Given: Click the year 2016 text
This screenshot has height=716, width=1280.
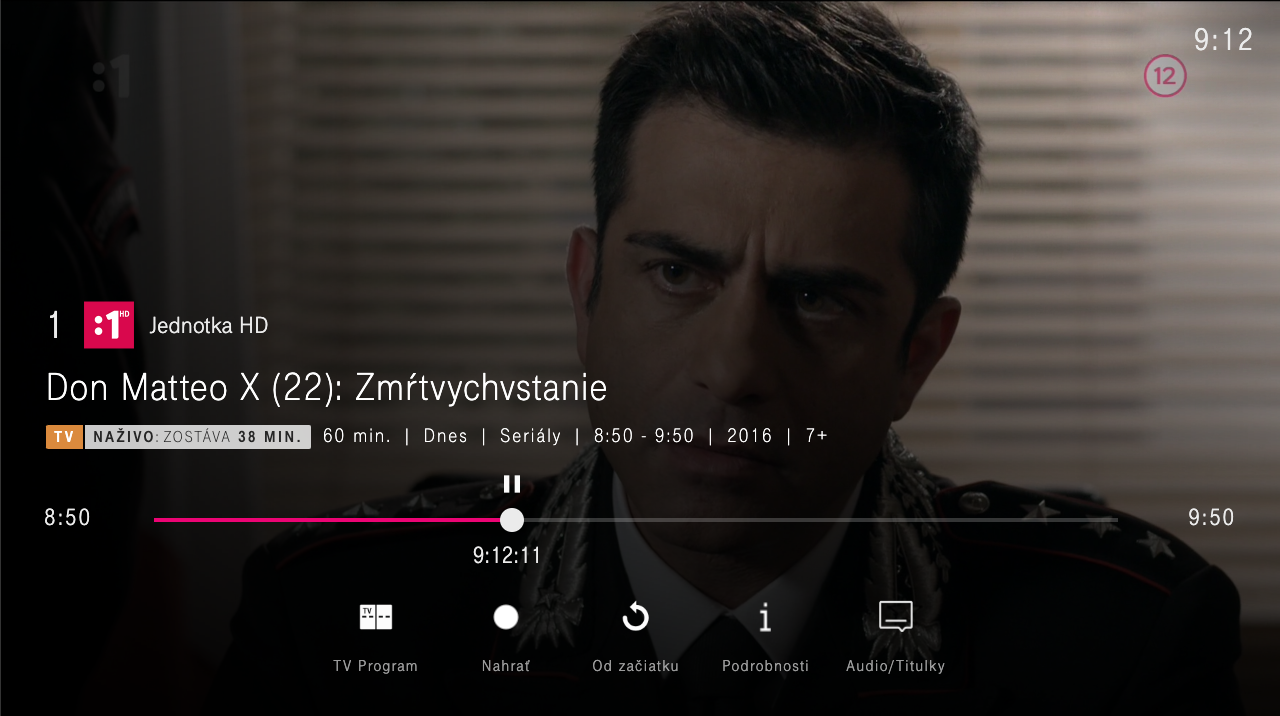Looking at the screenshot, I should [750, 437].
